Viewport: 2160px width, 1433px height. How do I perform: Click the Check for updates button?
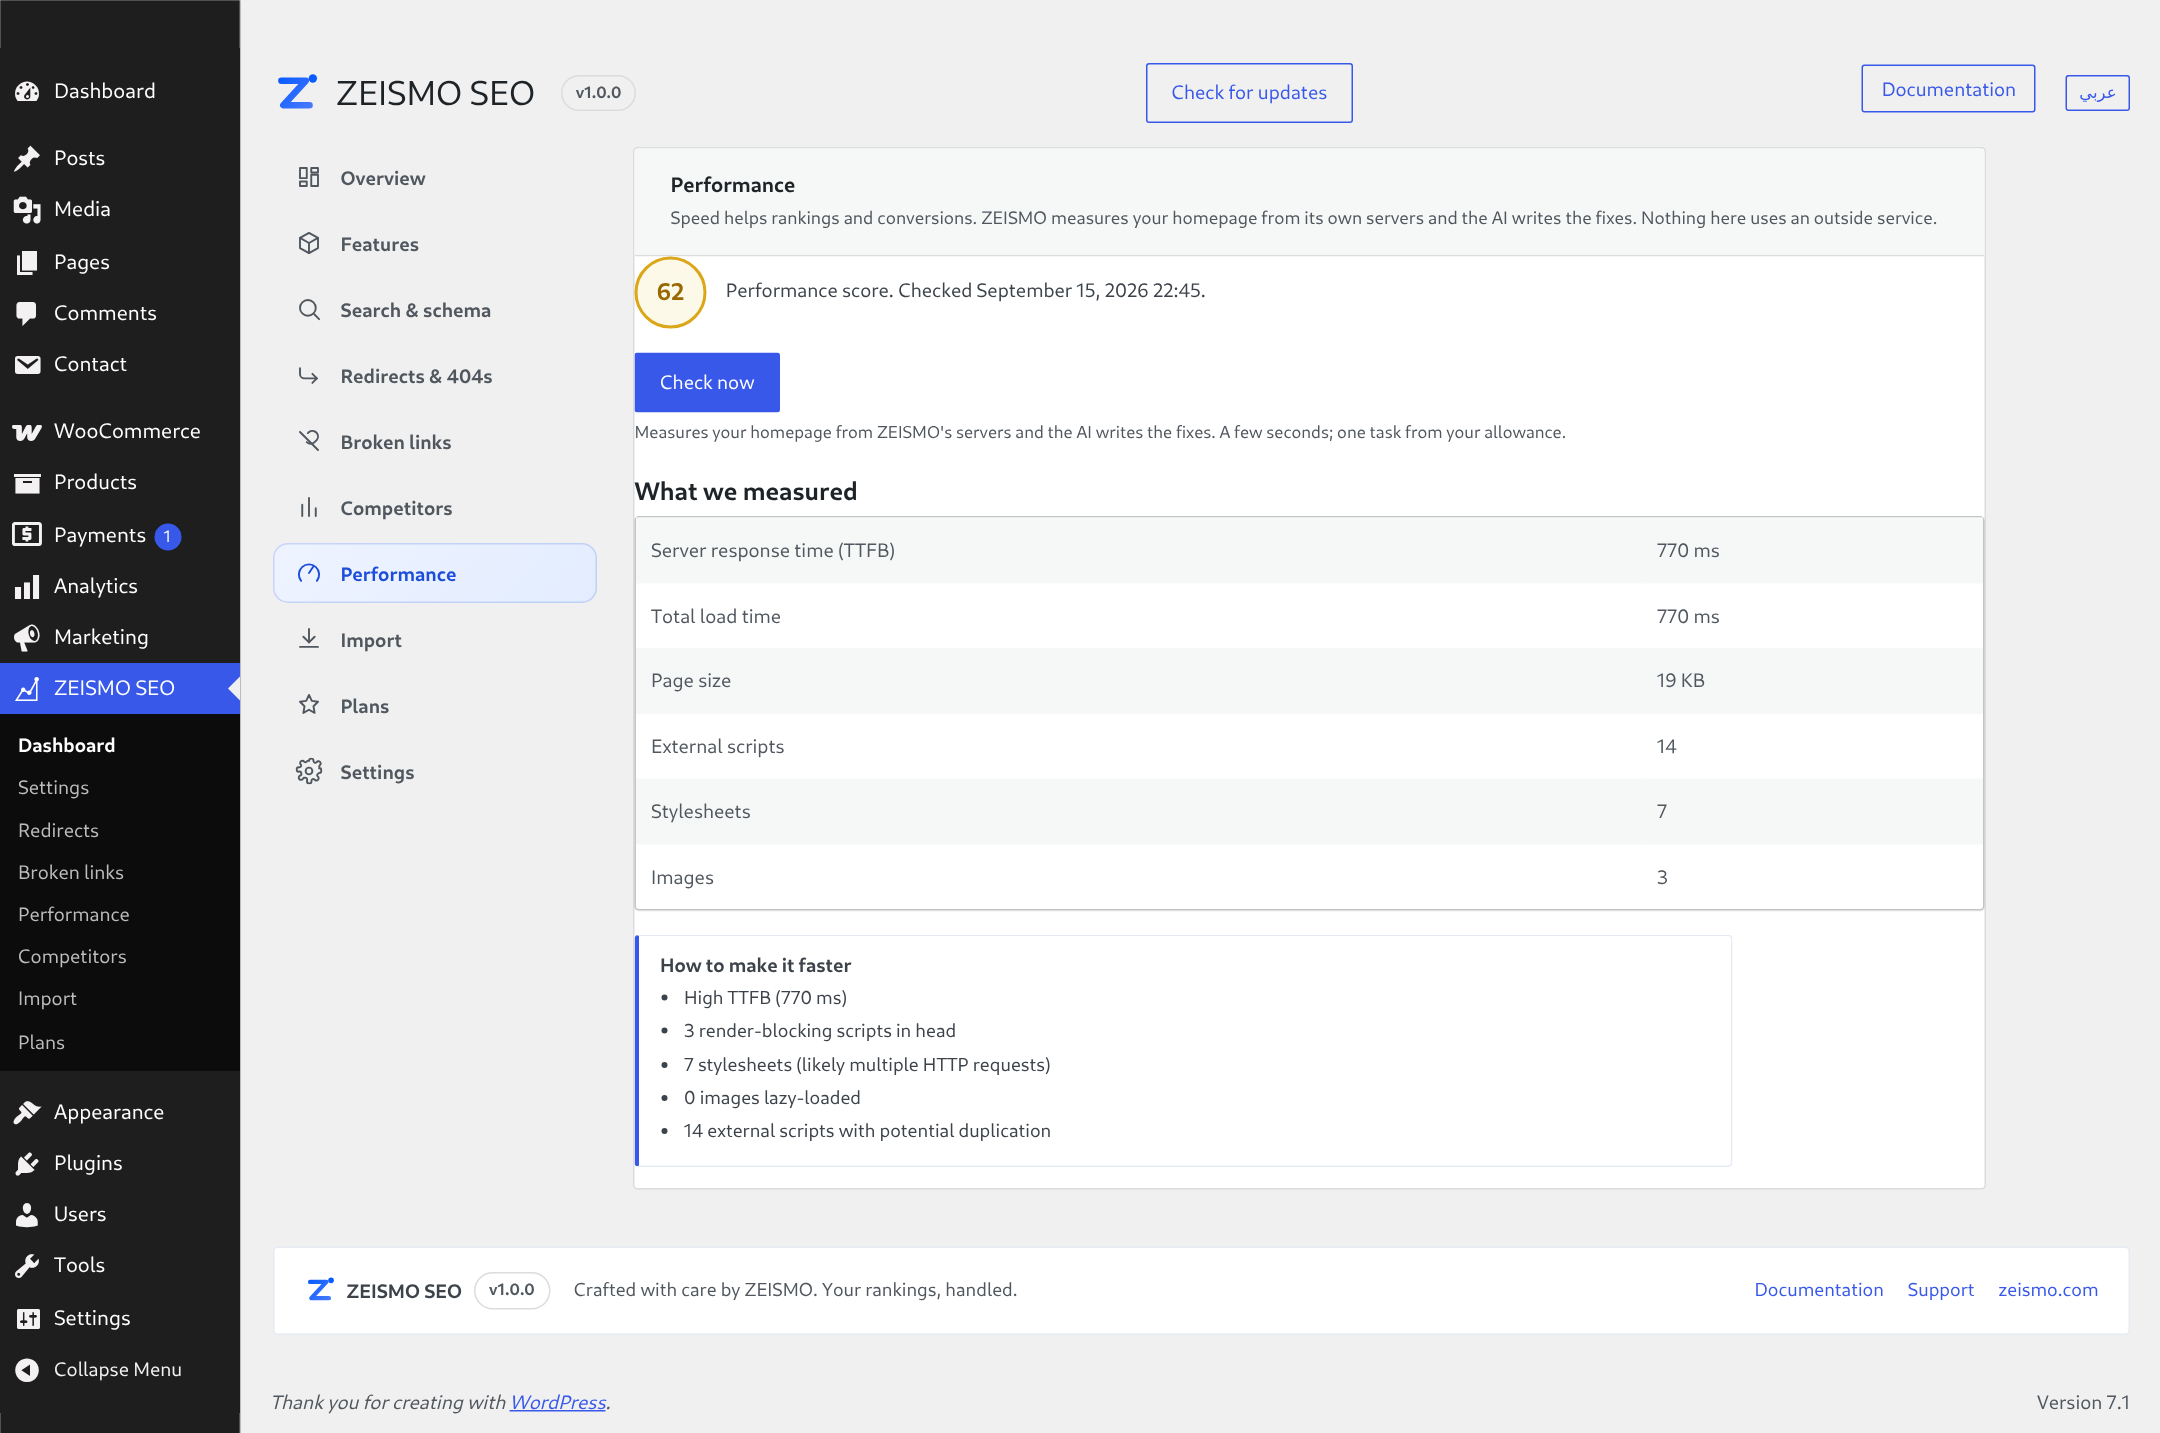[1249, 93]
